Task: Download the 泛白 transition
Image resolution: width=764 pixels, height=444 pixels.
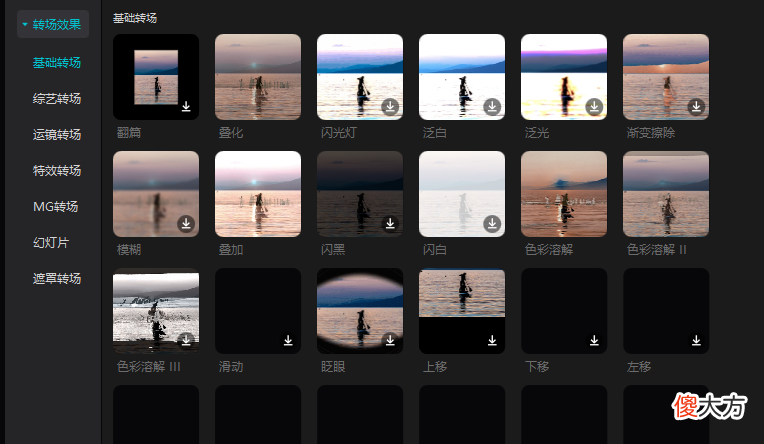Action: pos(492,106)
